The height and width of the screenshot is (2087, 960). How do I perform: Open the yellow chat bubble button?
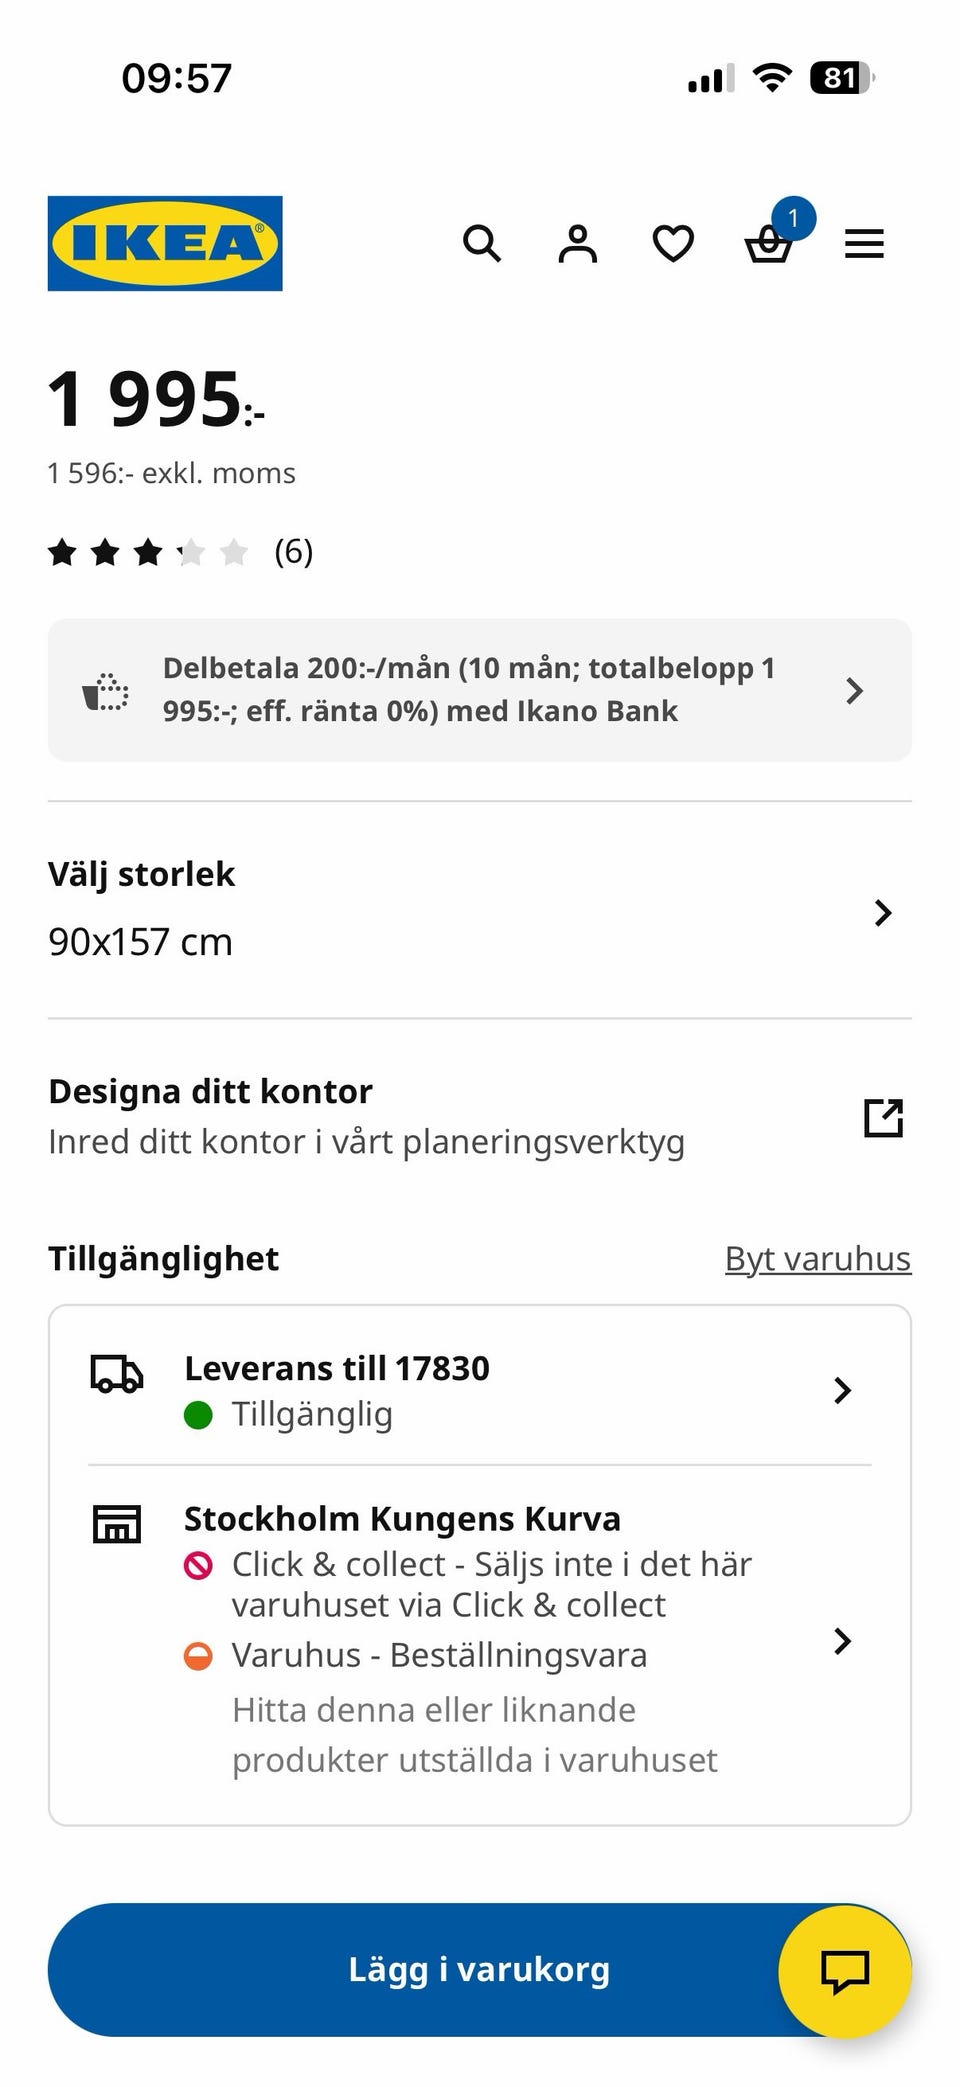(x=844, y=1970)
